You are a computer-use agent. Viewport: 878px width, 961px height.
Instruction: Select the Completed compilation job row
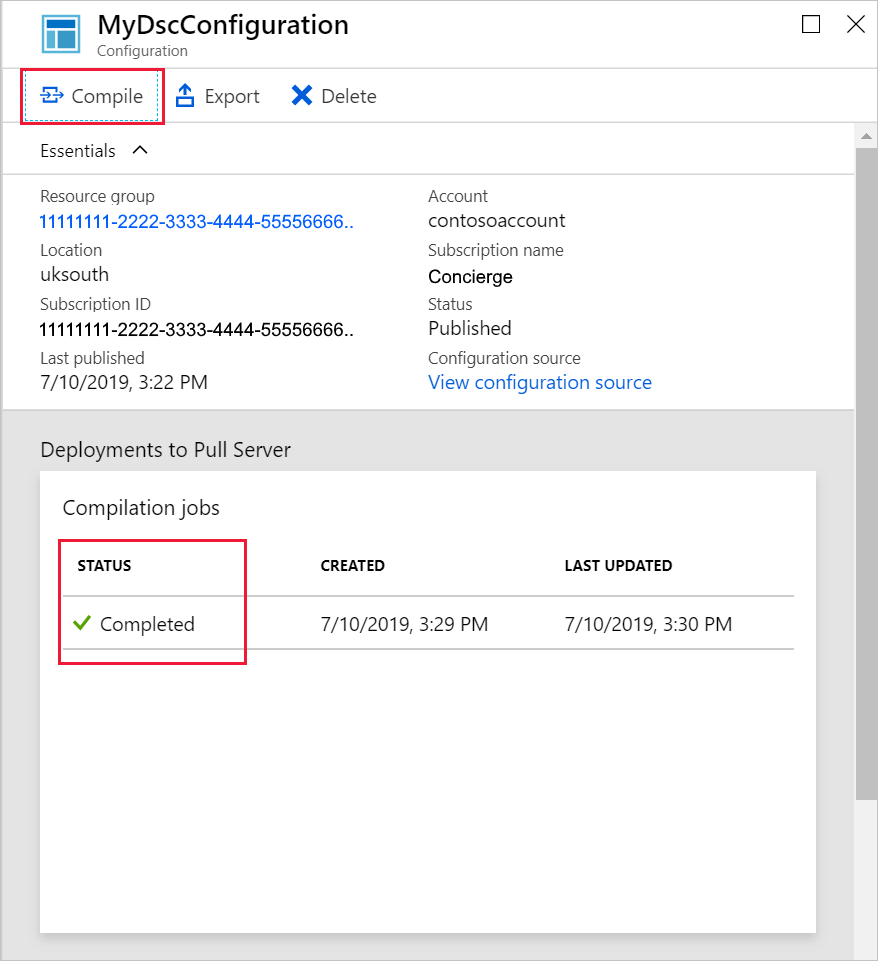click(x=428, y=623)
